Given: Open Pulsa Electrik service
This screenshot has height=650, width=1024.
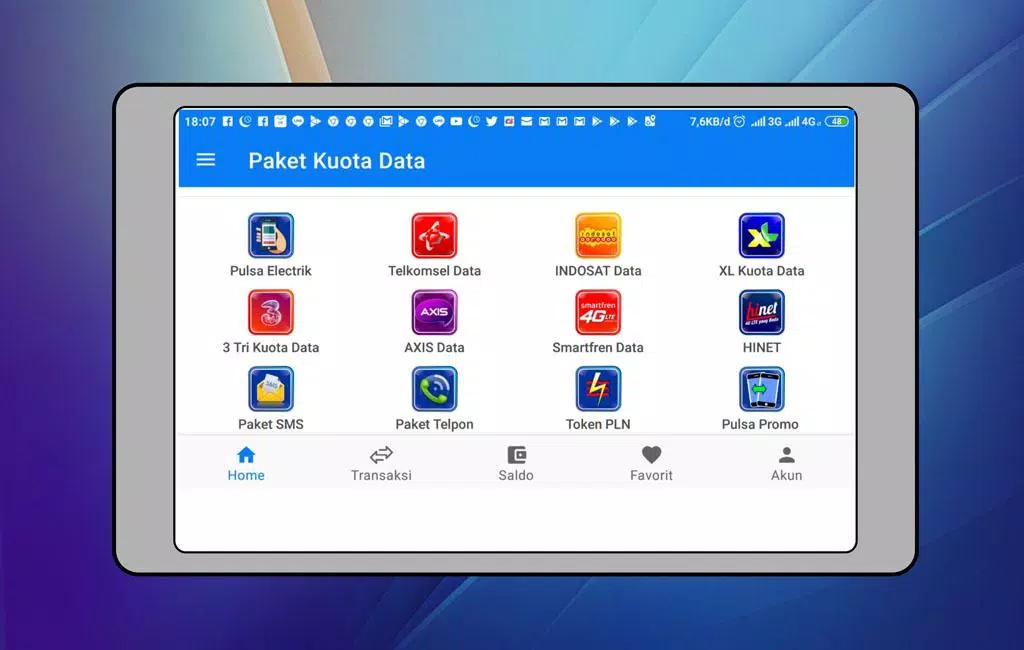Looking at the screenshot, I should 271,236.
